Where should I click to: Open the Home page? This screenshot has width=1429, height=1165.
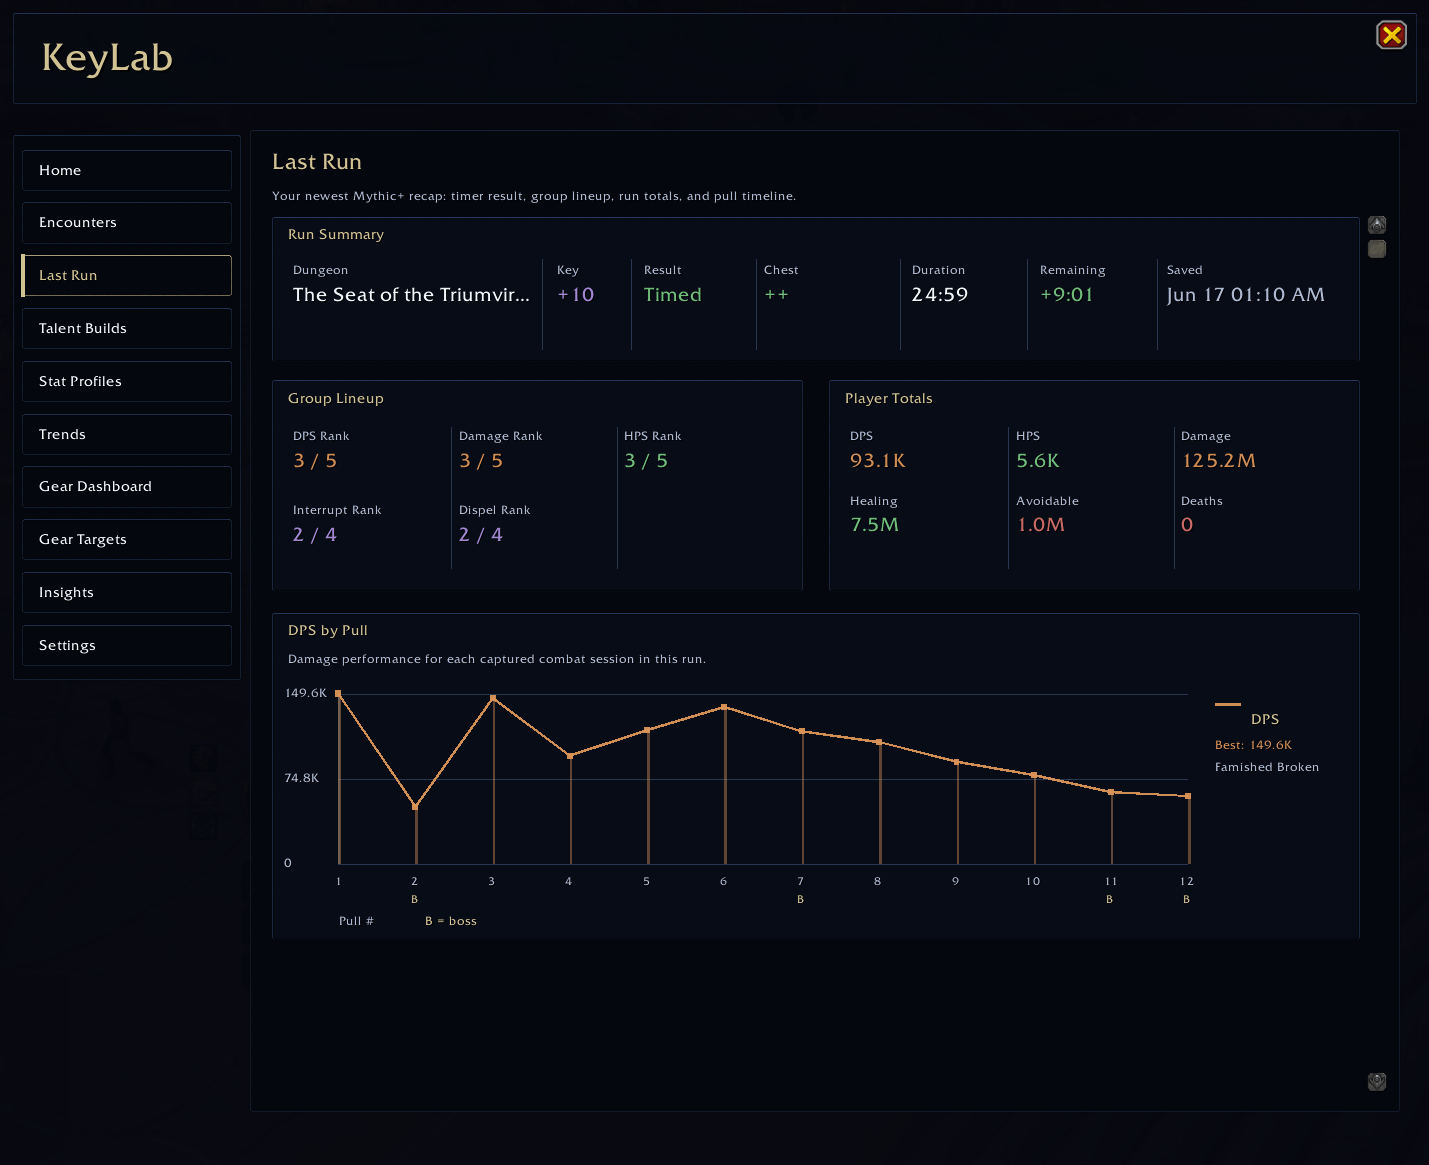(x=127, y=170)
